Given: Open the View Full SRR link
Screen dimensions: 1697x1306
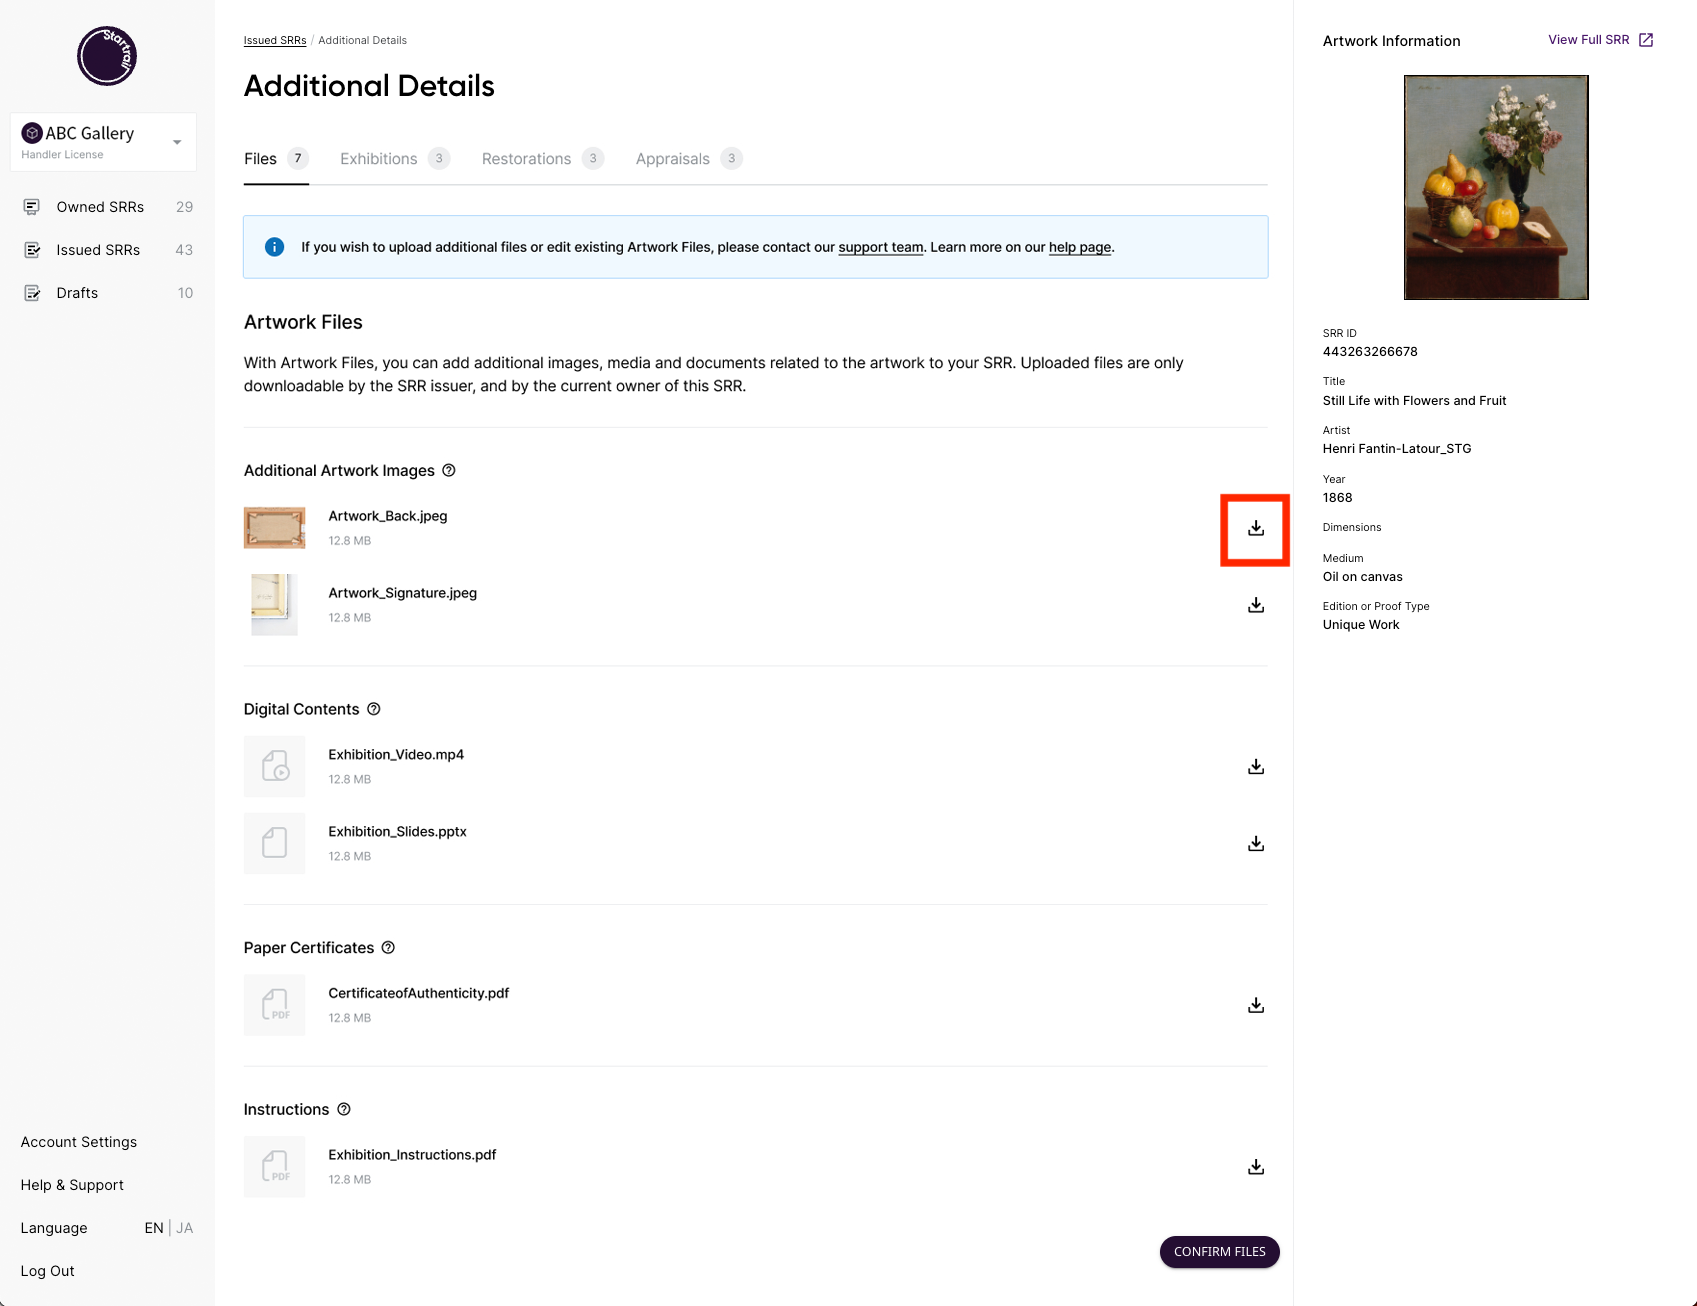Looking at the screenshot, I should click(1589, 40).
